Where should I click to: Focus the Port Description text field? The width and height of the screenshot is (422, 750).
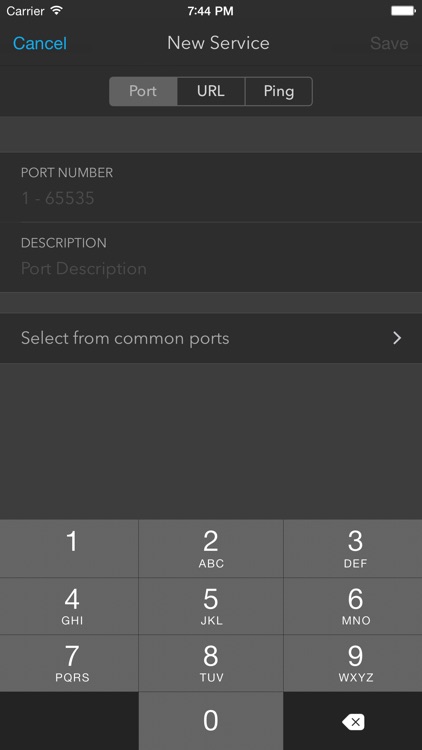click(211, 257)
